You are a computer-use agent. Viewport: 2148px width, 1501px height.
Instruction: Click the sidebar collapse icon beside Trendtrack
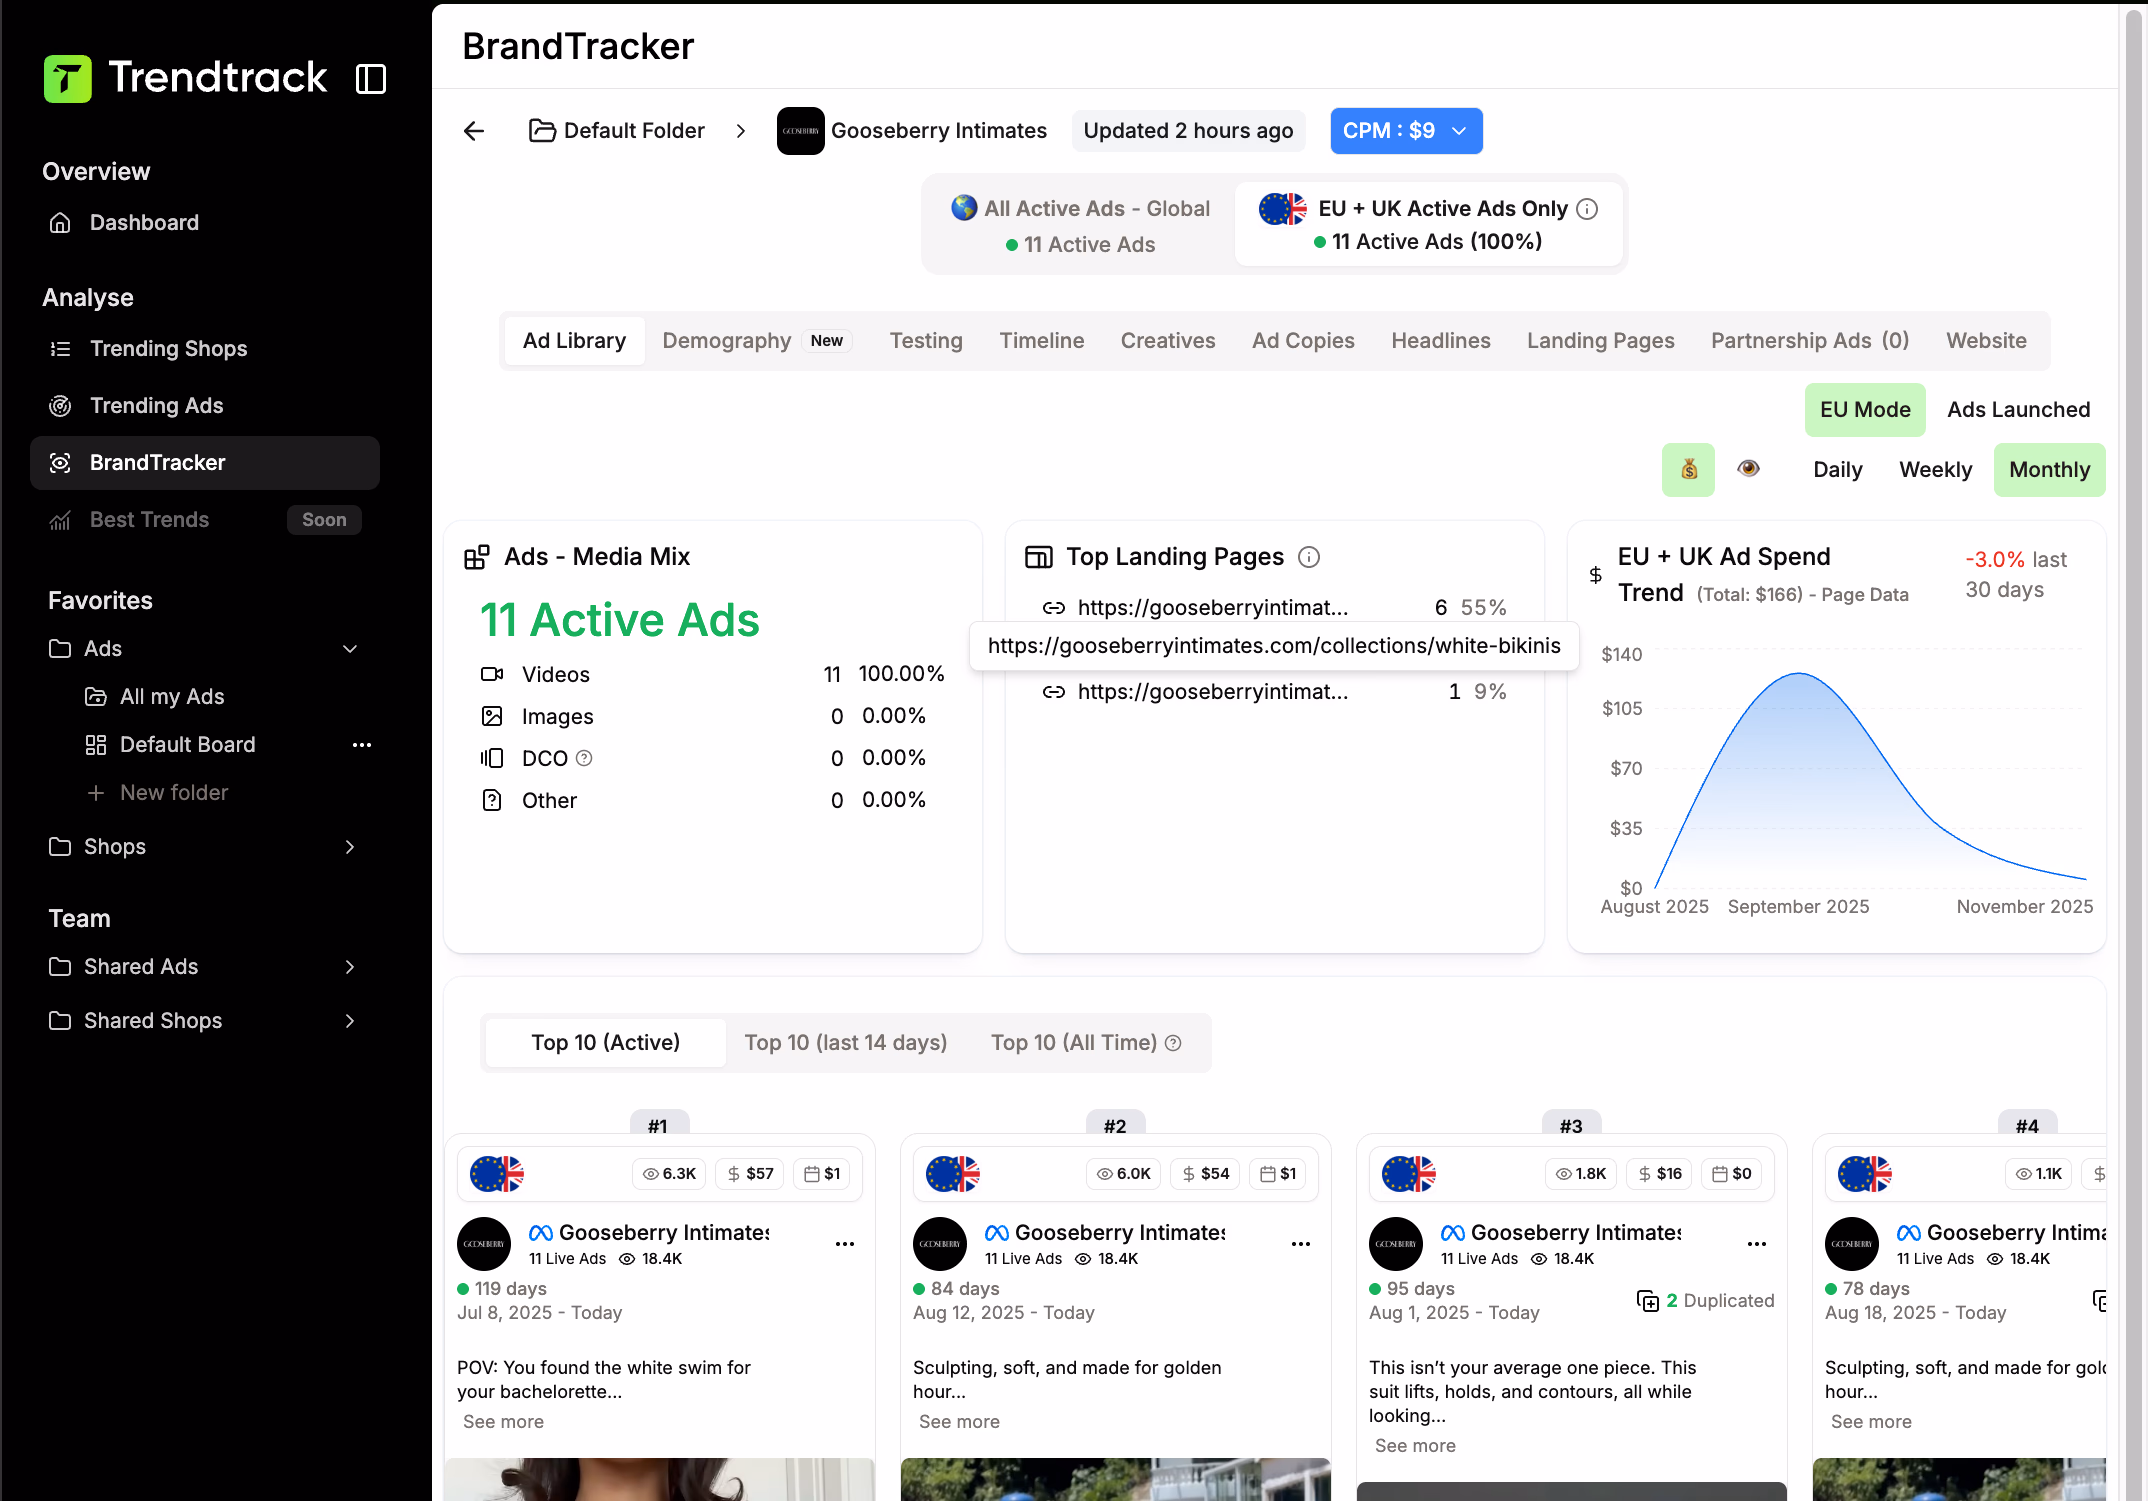tap(370, 78)
